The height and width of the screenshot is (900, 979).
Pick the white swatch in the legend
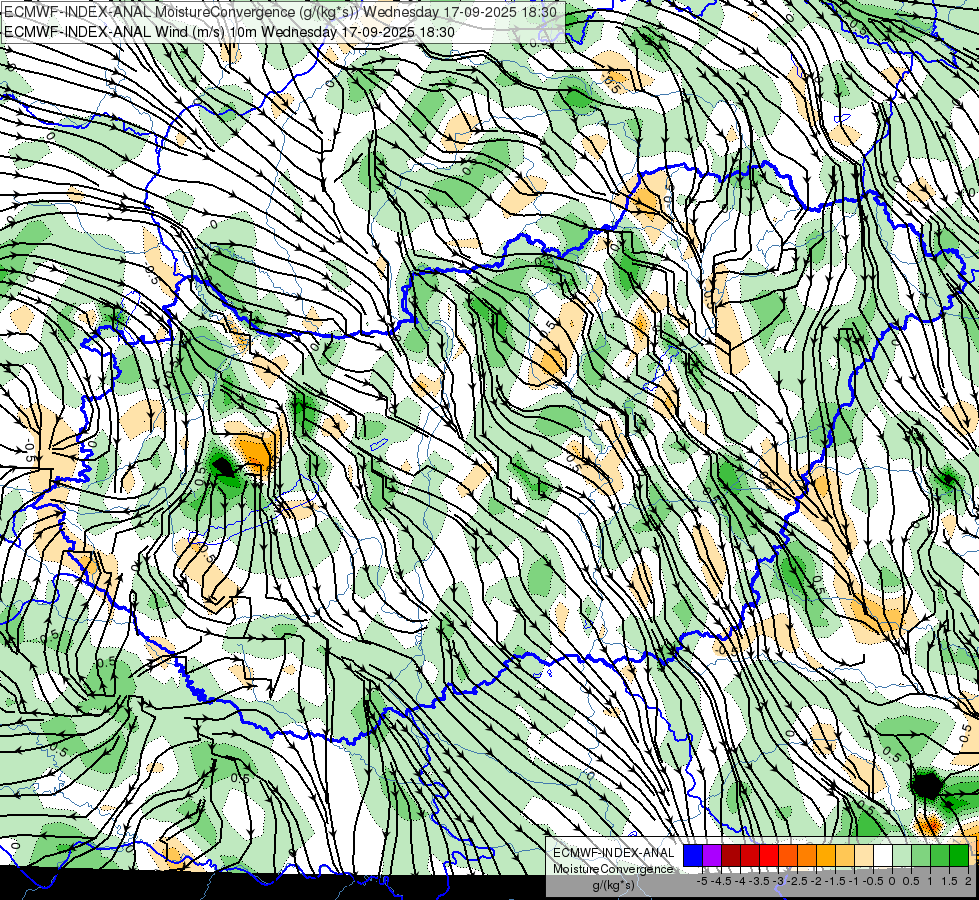[883, 855]
